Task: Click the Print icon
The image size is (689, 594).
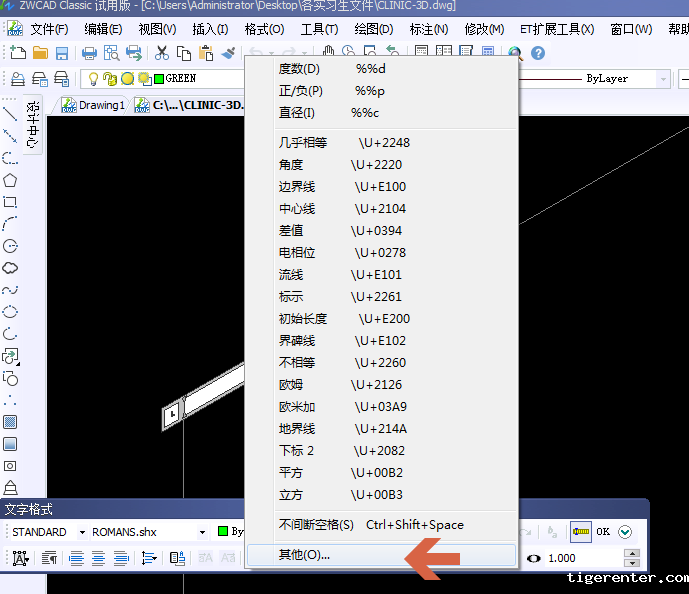Action: 89,53
